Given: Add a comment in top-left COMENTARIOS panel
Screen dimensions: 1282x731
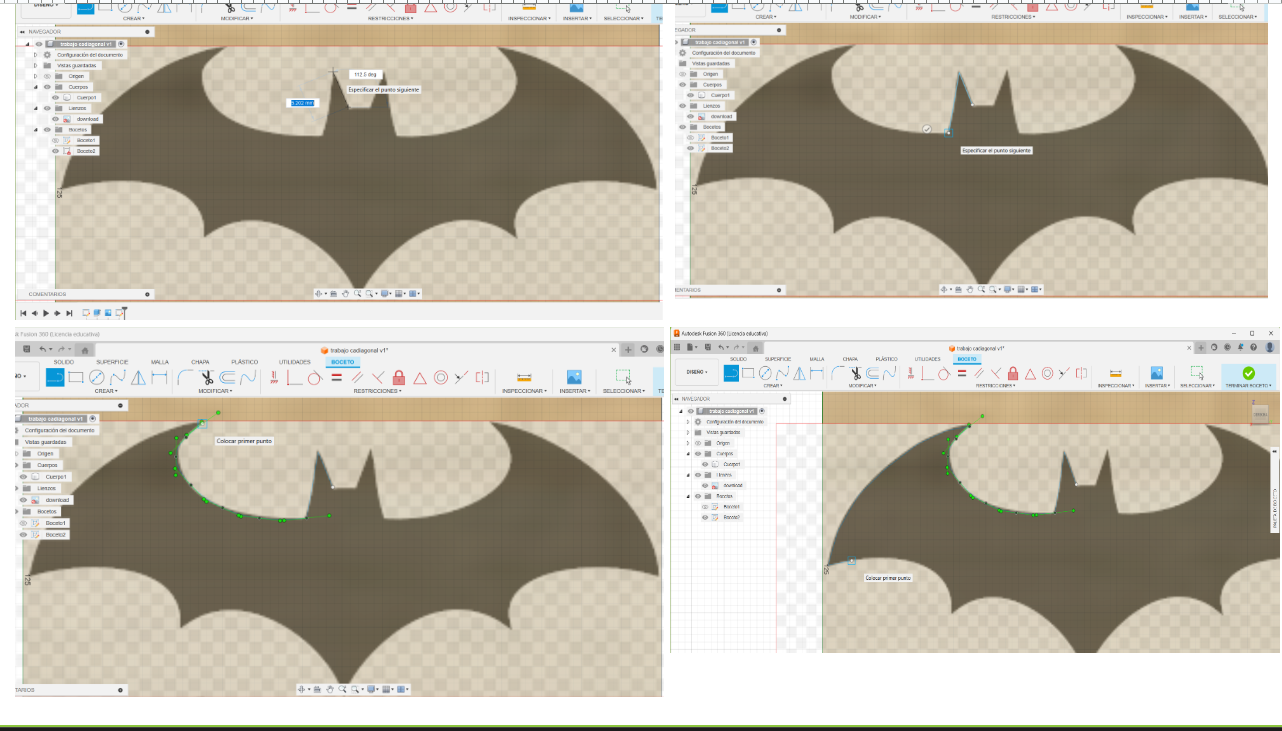Looking at the screenshot, I should point(148,294).
